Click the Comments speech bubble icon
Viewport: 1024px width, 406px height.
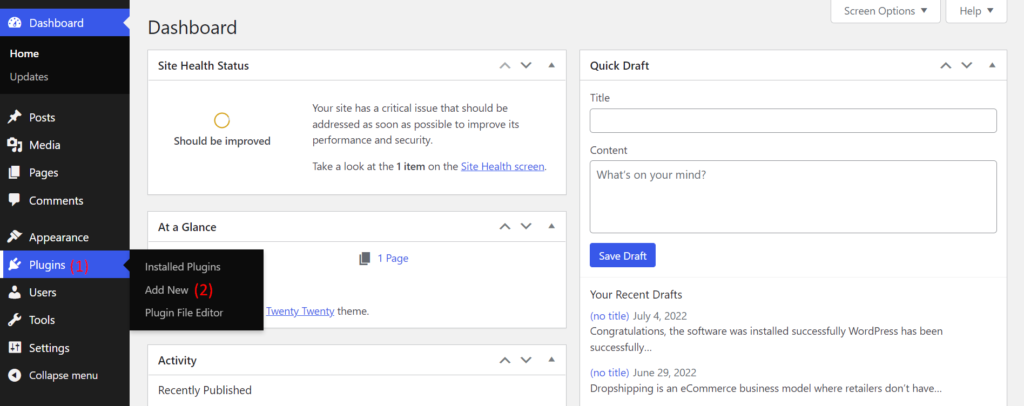14,200
